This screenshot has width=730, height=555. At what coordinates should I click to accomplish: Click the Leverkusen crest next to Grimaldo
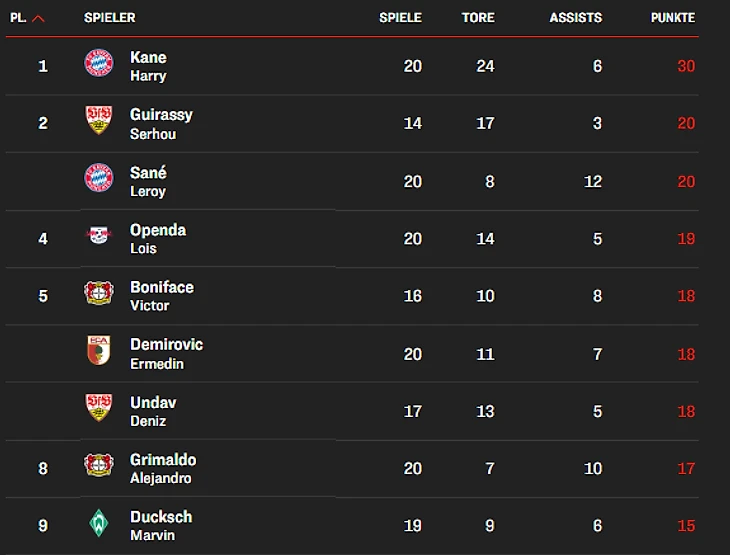point(98,466)
